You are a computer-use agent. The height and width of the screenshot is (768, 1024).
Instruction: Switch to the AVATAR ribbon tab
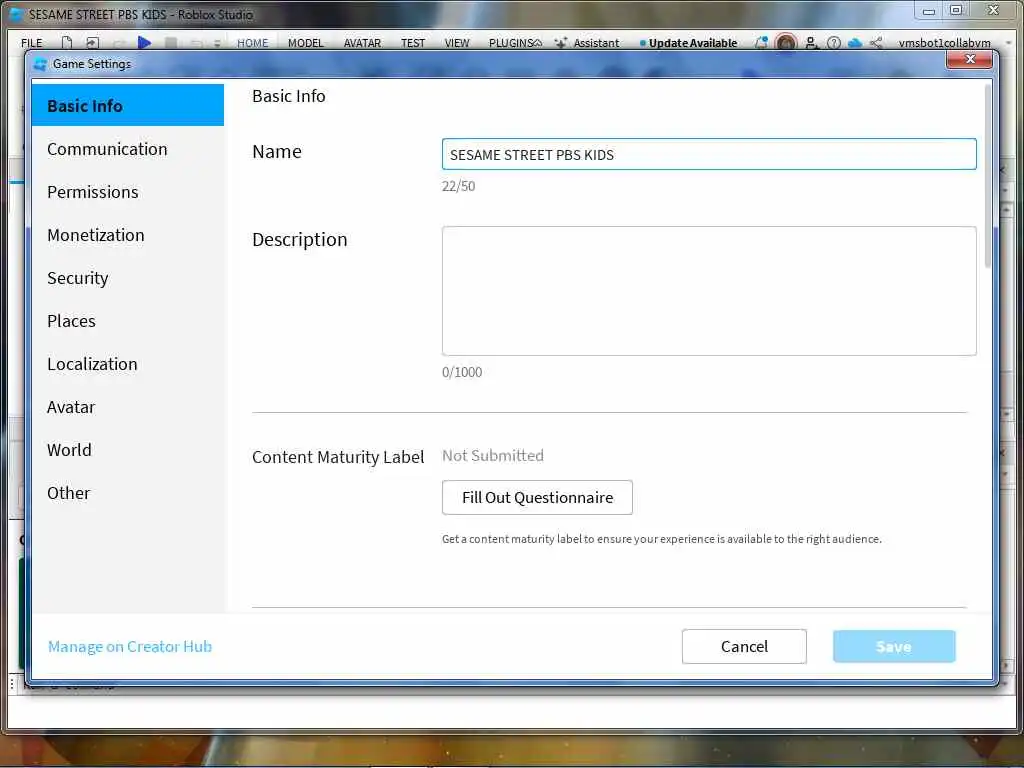click(x=362, y=42)
